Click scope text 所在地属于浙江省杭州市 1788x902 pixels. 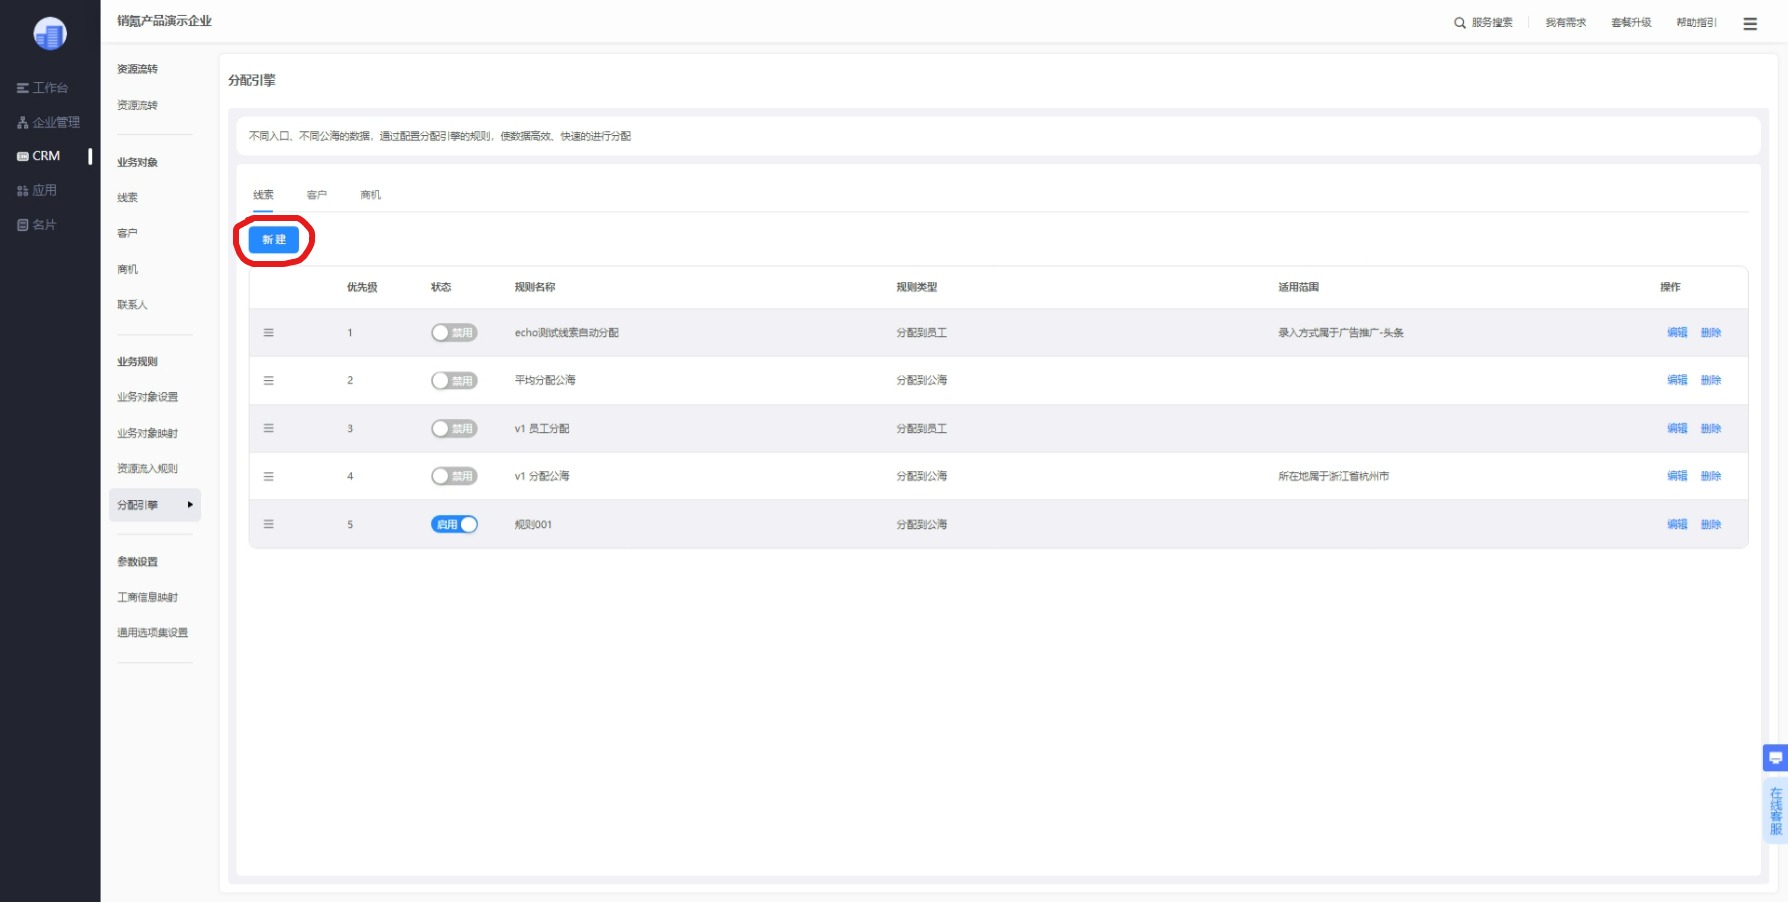point(1334,476)
